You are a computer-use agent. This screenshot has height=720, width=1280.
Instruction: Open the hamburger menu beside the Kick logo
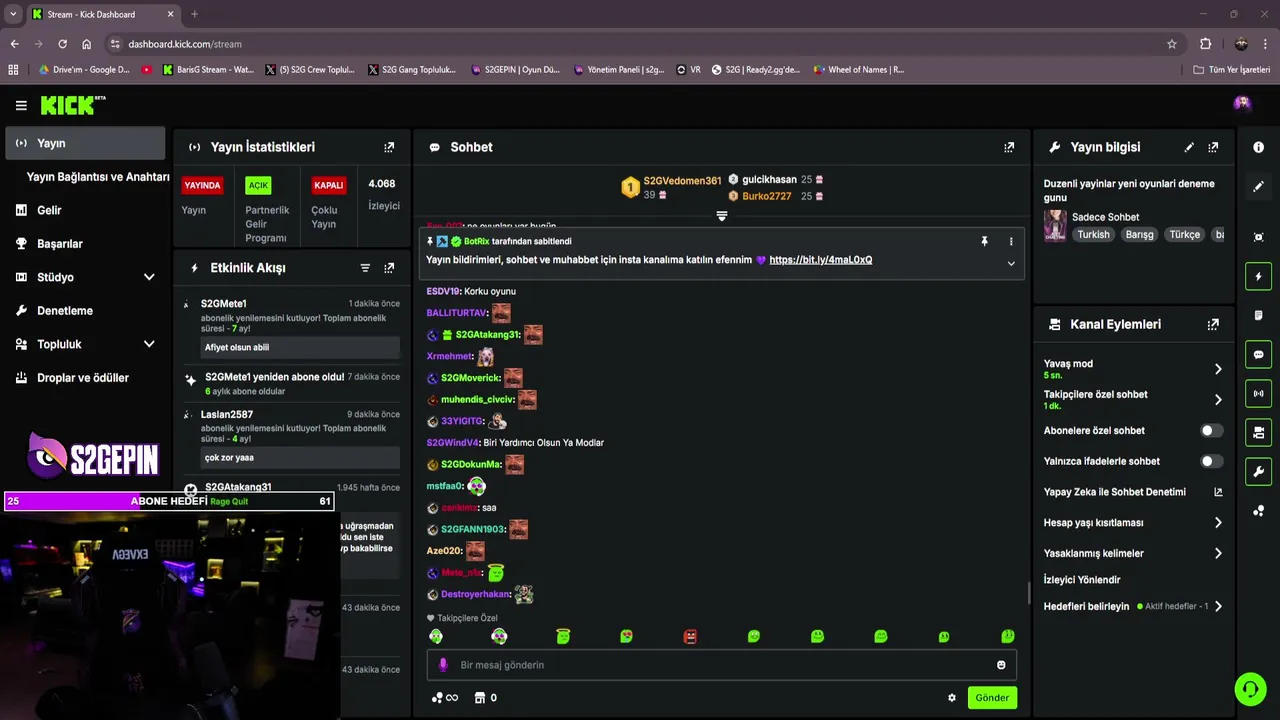pos(21,105)
